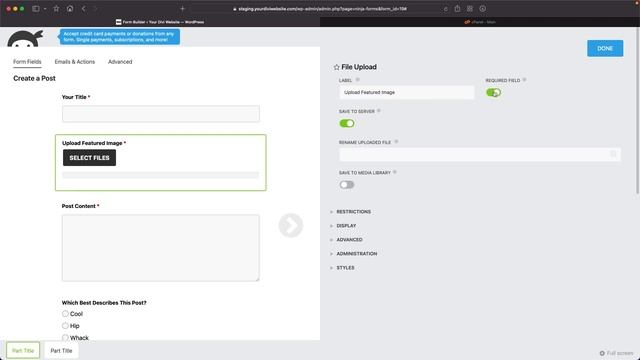Switch to the cPanel browser tab

(480, 22)
